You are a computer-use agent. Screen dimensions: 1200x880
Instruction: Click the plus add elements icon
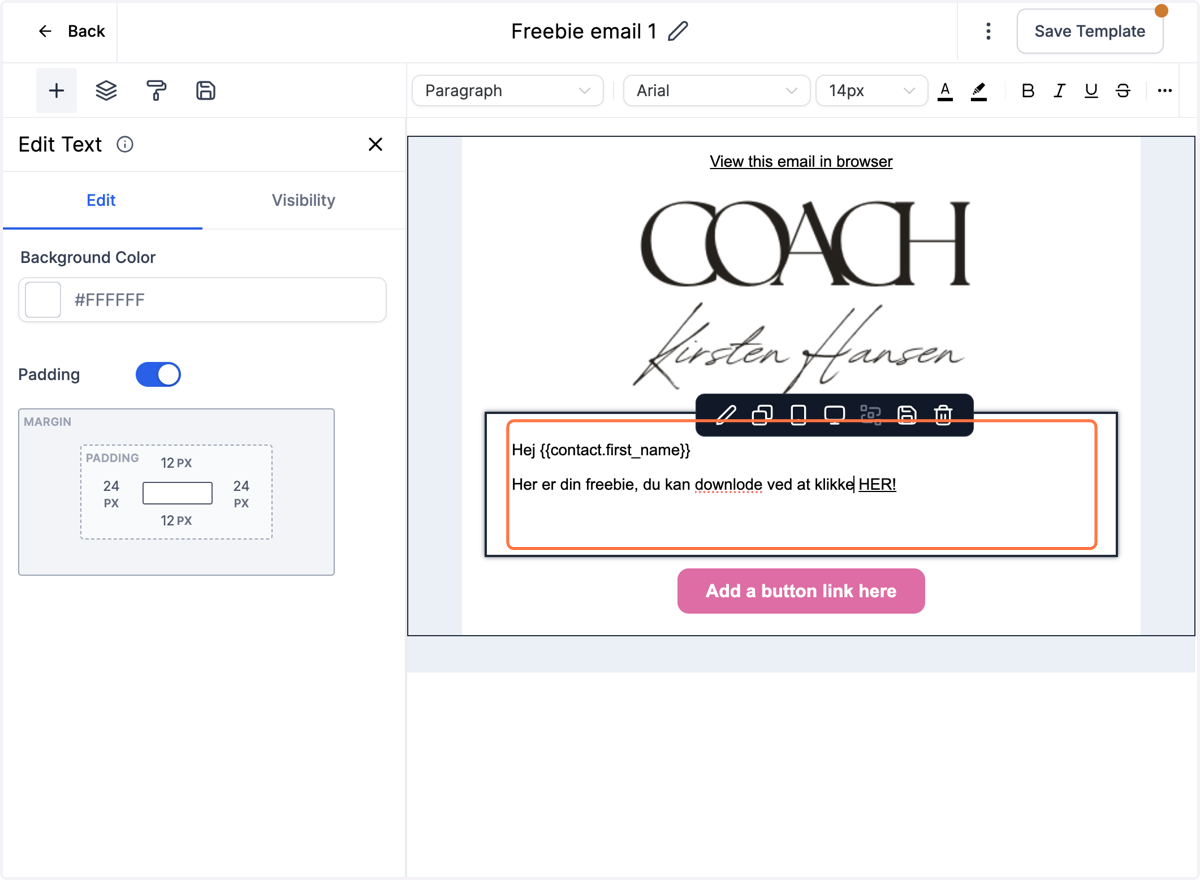57,91
